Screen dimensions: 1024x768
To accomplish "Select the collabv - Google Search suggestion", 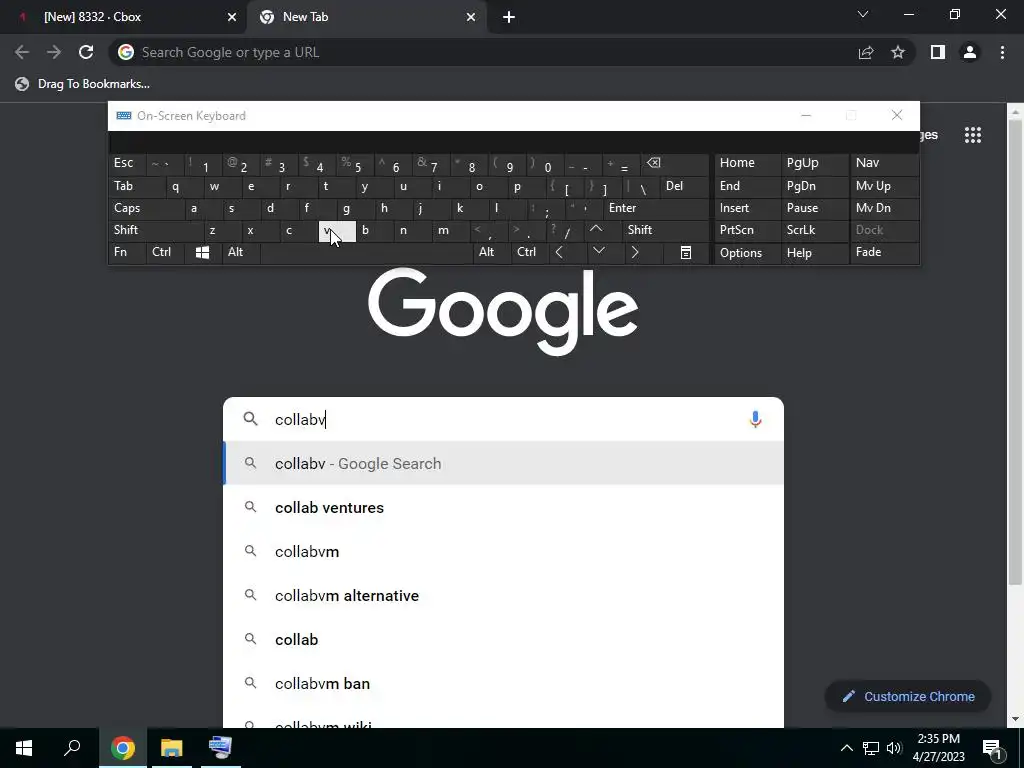I will pos(504,464).
